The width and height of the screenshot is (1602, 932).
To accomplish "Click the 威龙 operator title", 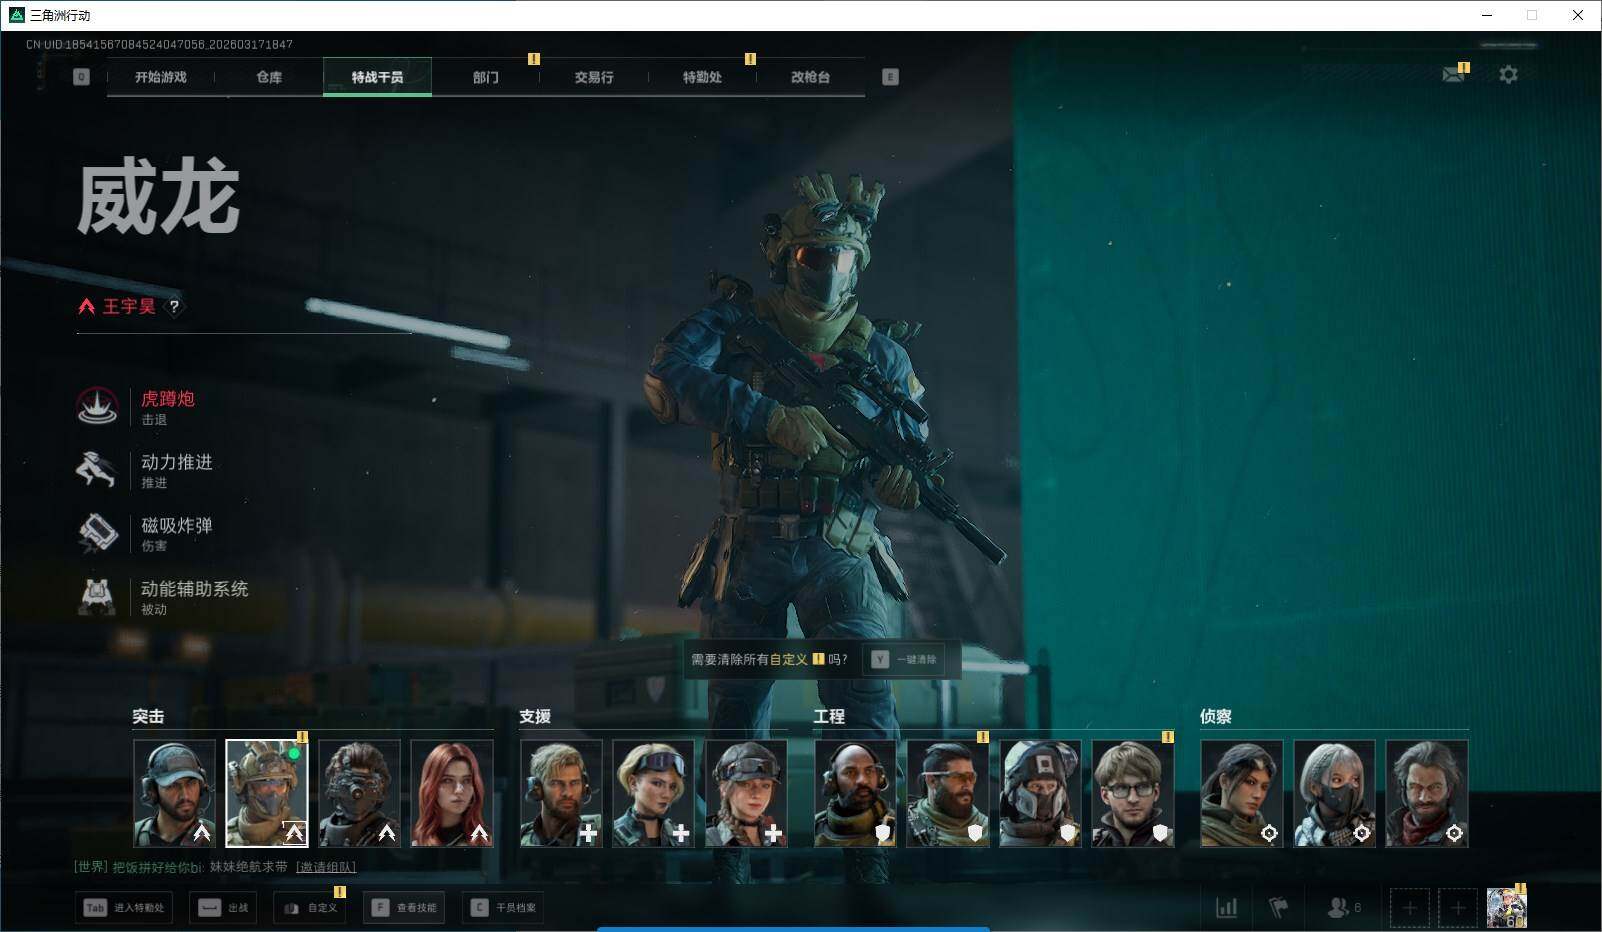I will (x=158, y=199).
